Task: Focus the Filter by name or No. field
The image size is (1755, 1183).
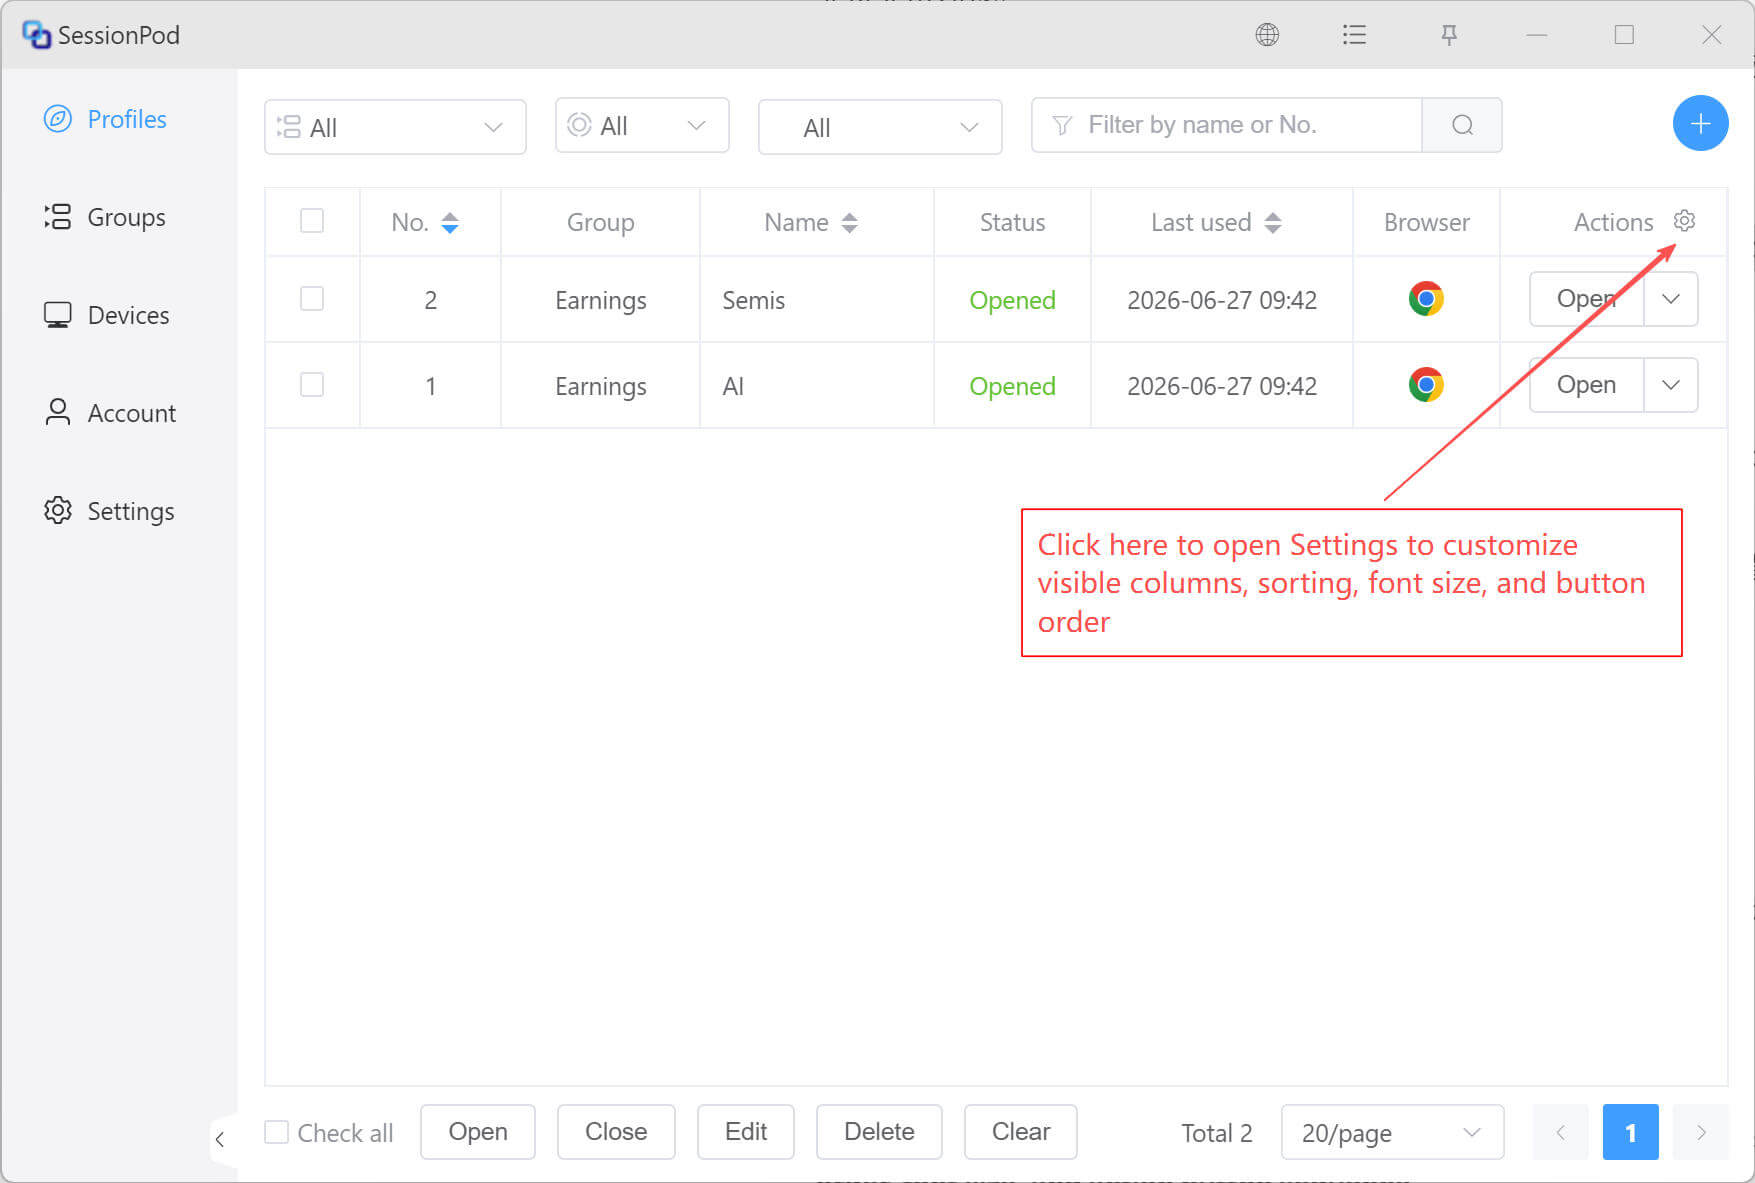Action: click(1226, 125)
